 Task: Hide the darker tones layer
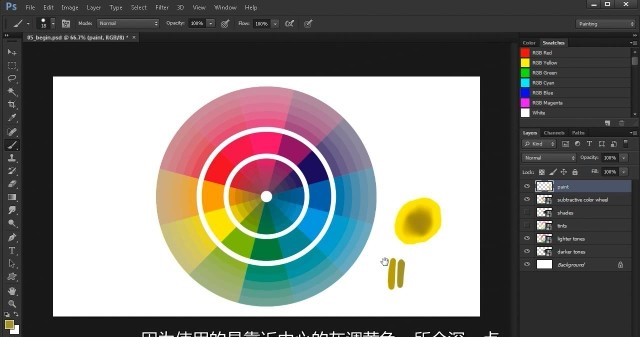point(527,251)
